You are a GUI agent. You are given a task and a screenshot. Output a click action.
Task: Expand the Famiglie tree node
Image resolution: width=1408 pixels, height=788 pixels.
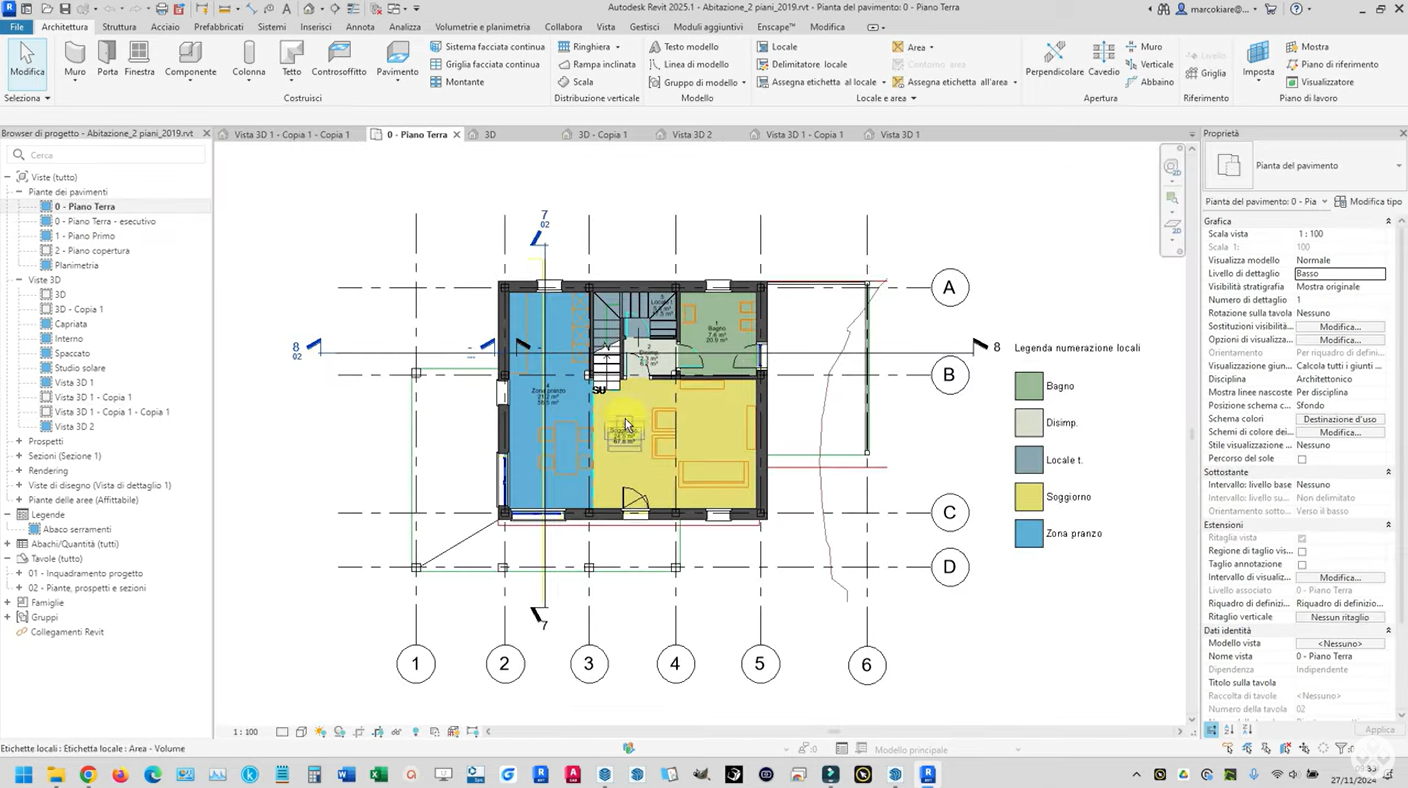click(9, 603)
